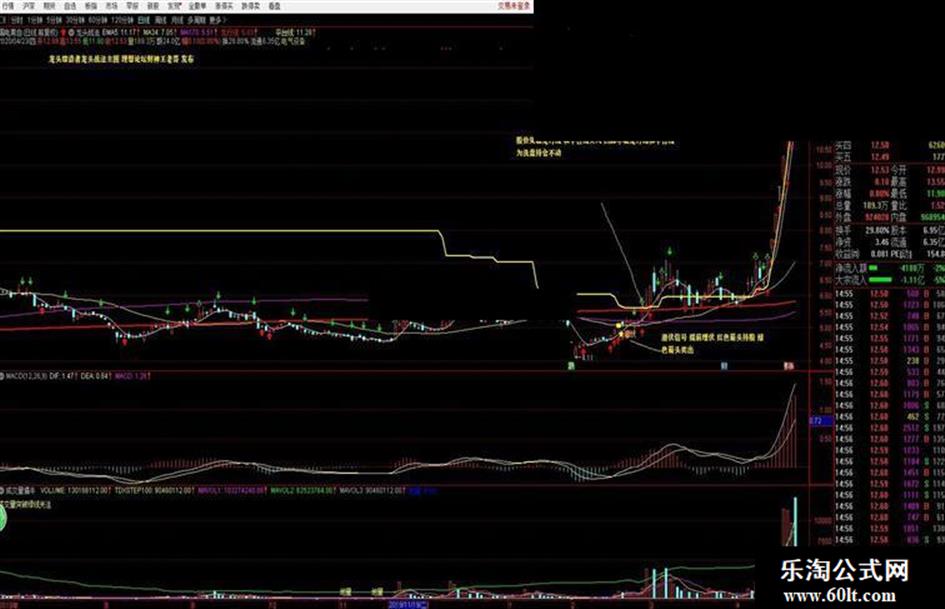Switch to the 分时 chart tab

[17, 20]
